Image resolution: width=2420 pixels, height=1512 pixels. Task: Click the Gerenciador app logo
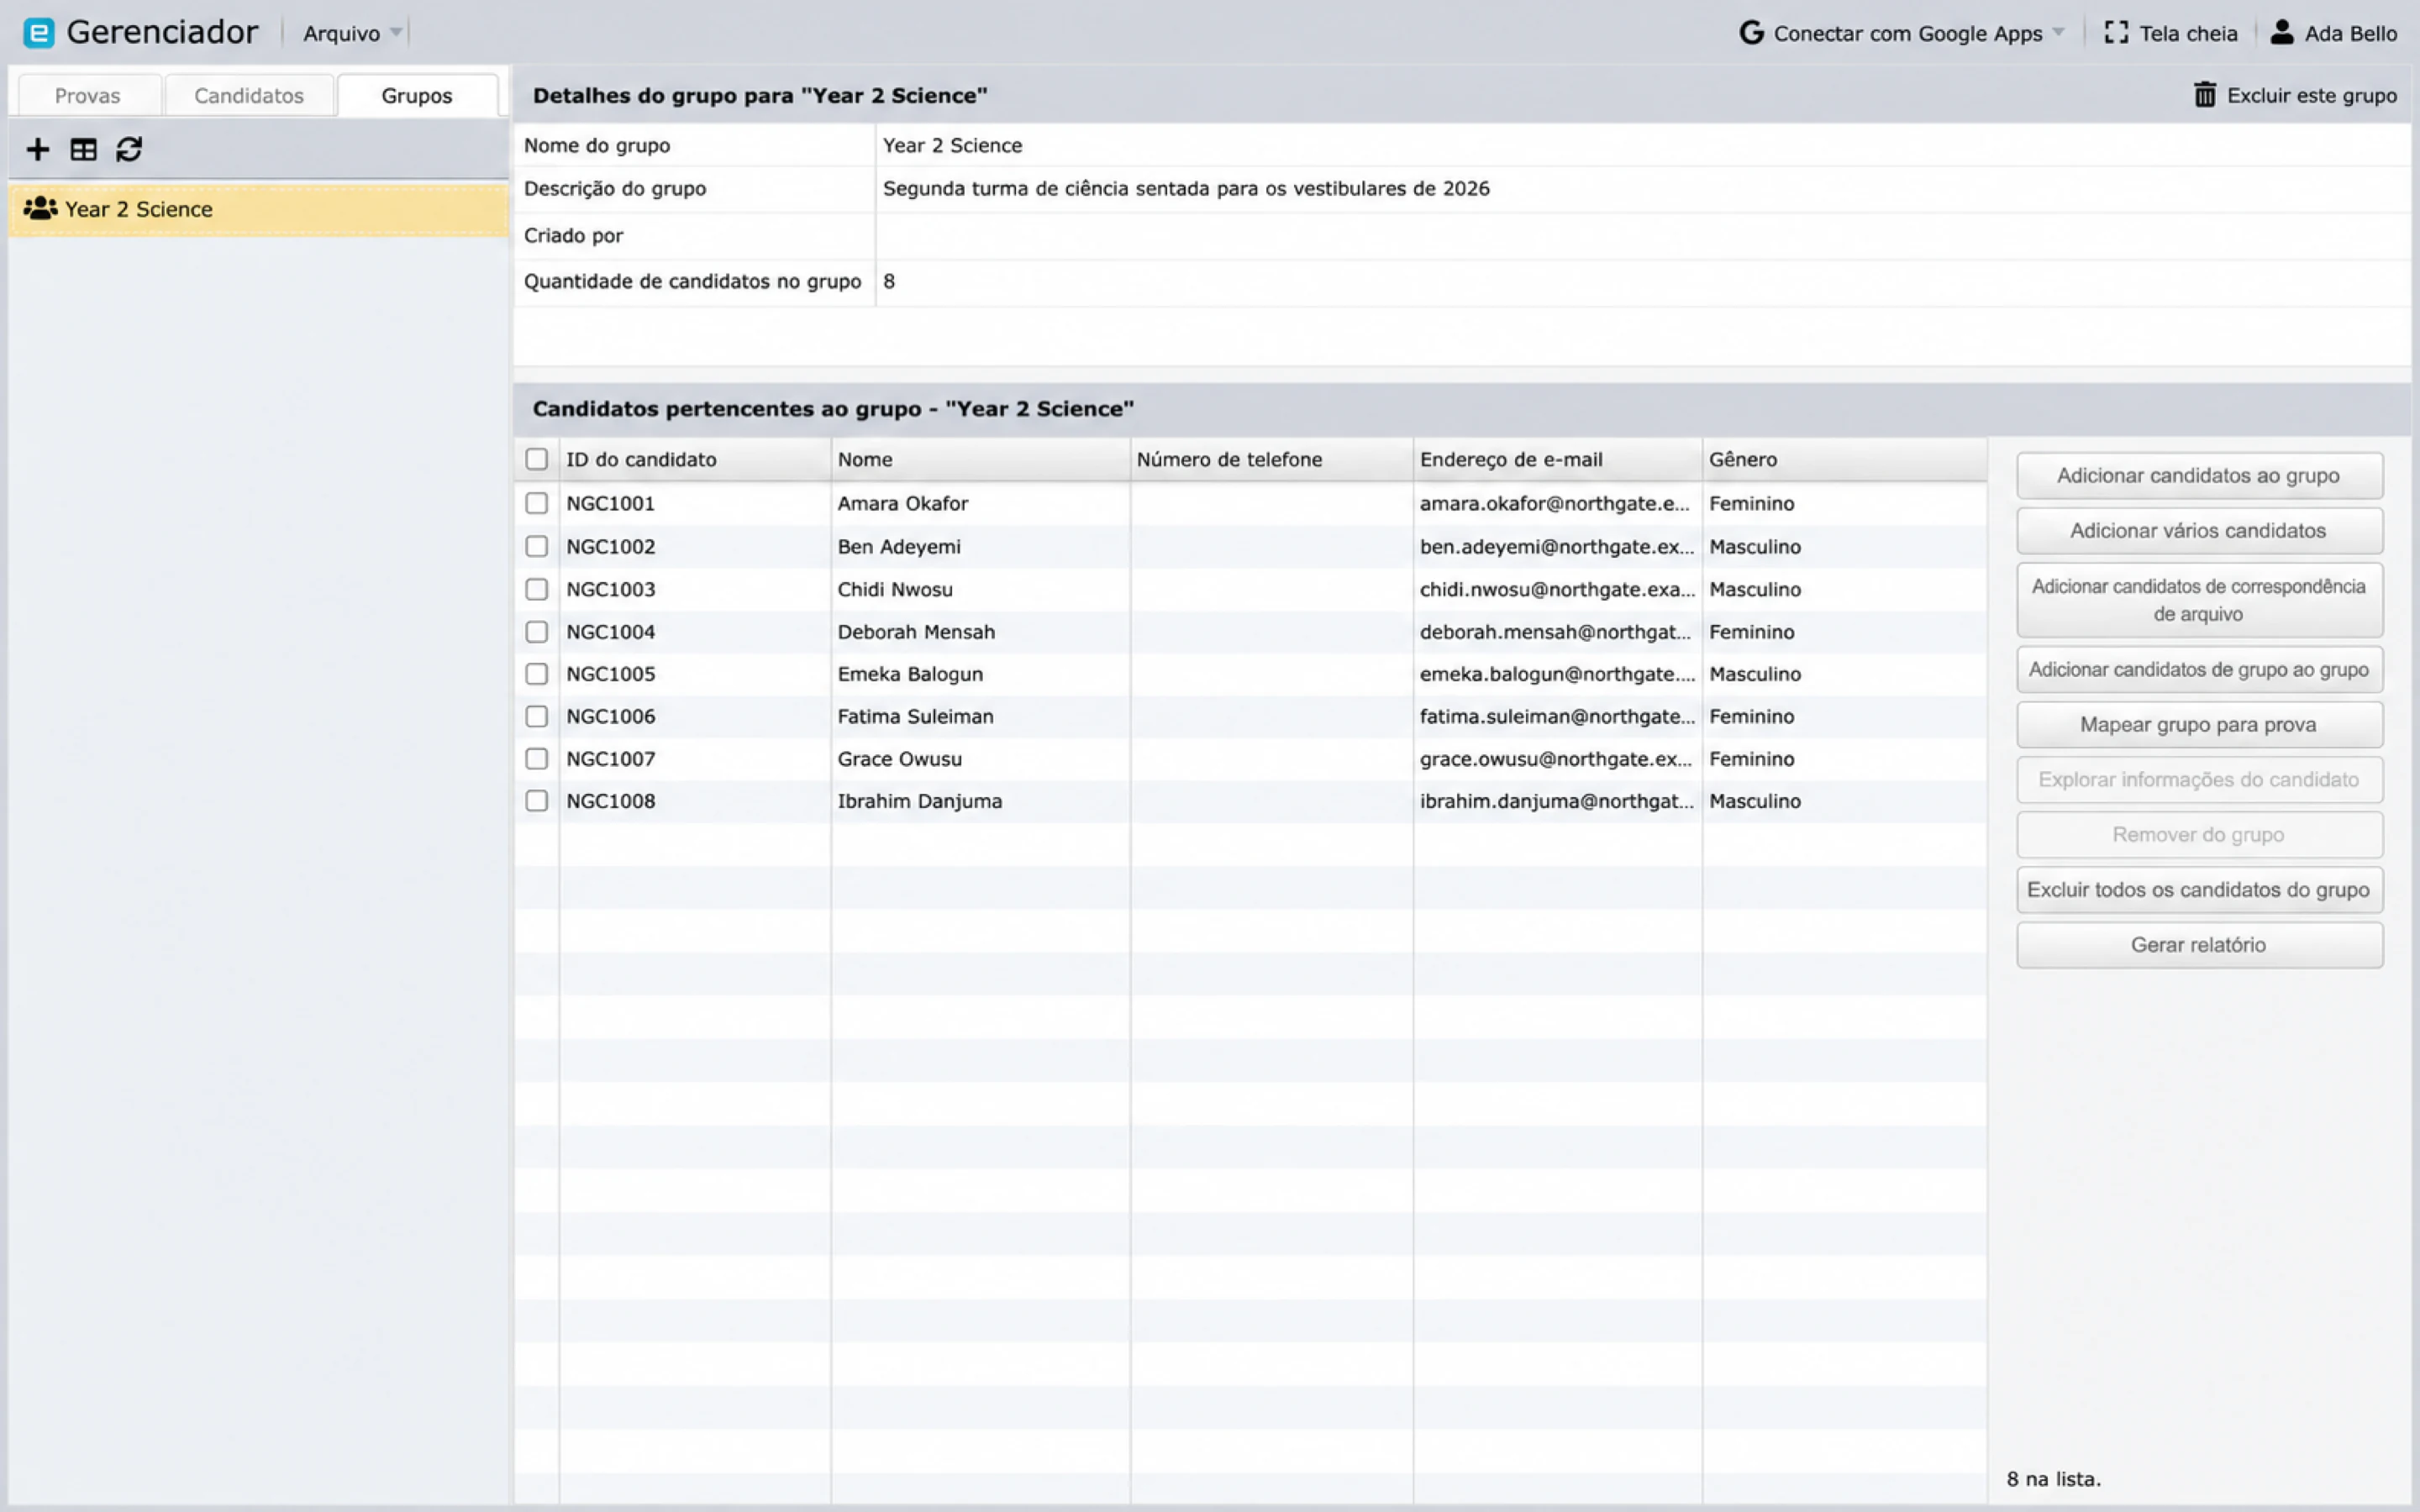click(39, 33)
